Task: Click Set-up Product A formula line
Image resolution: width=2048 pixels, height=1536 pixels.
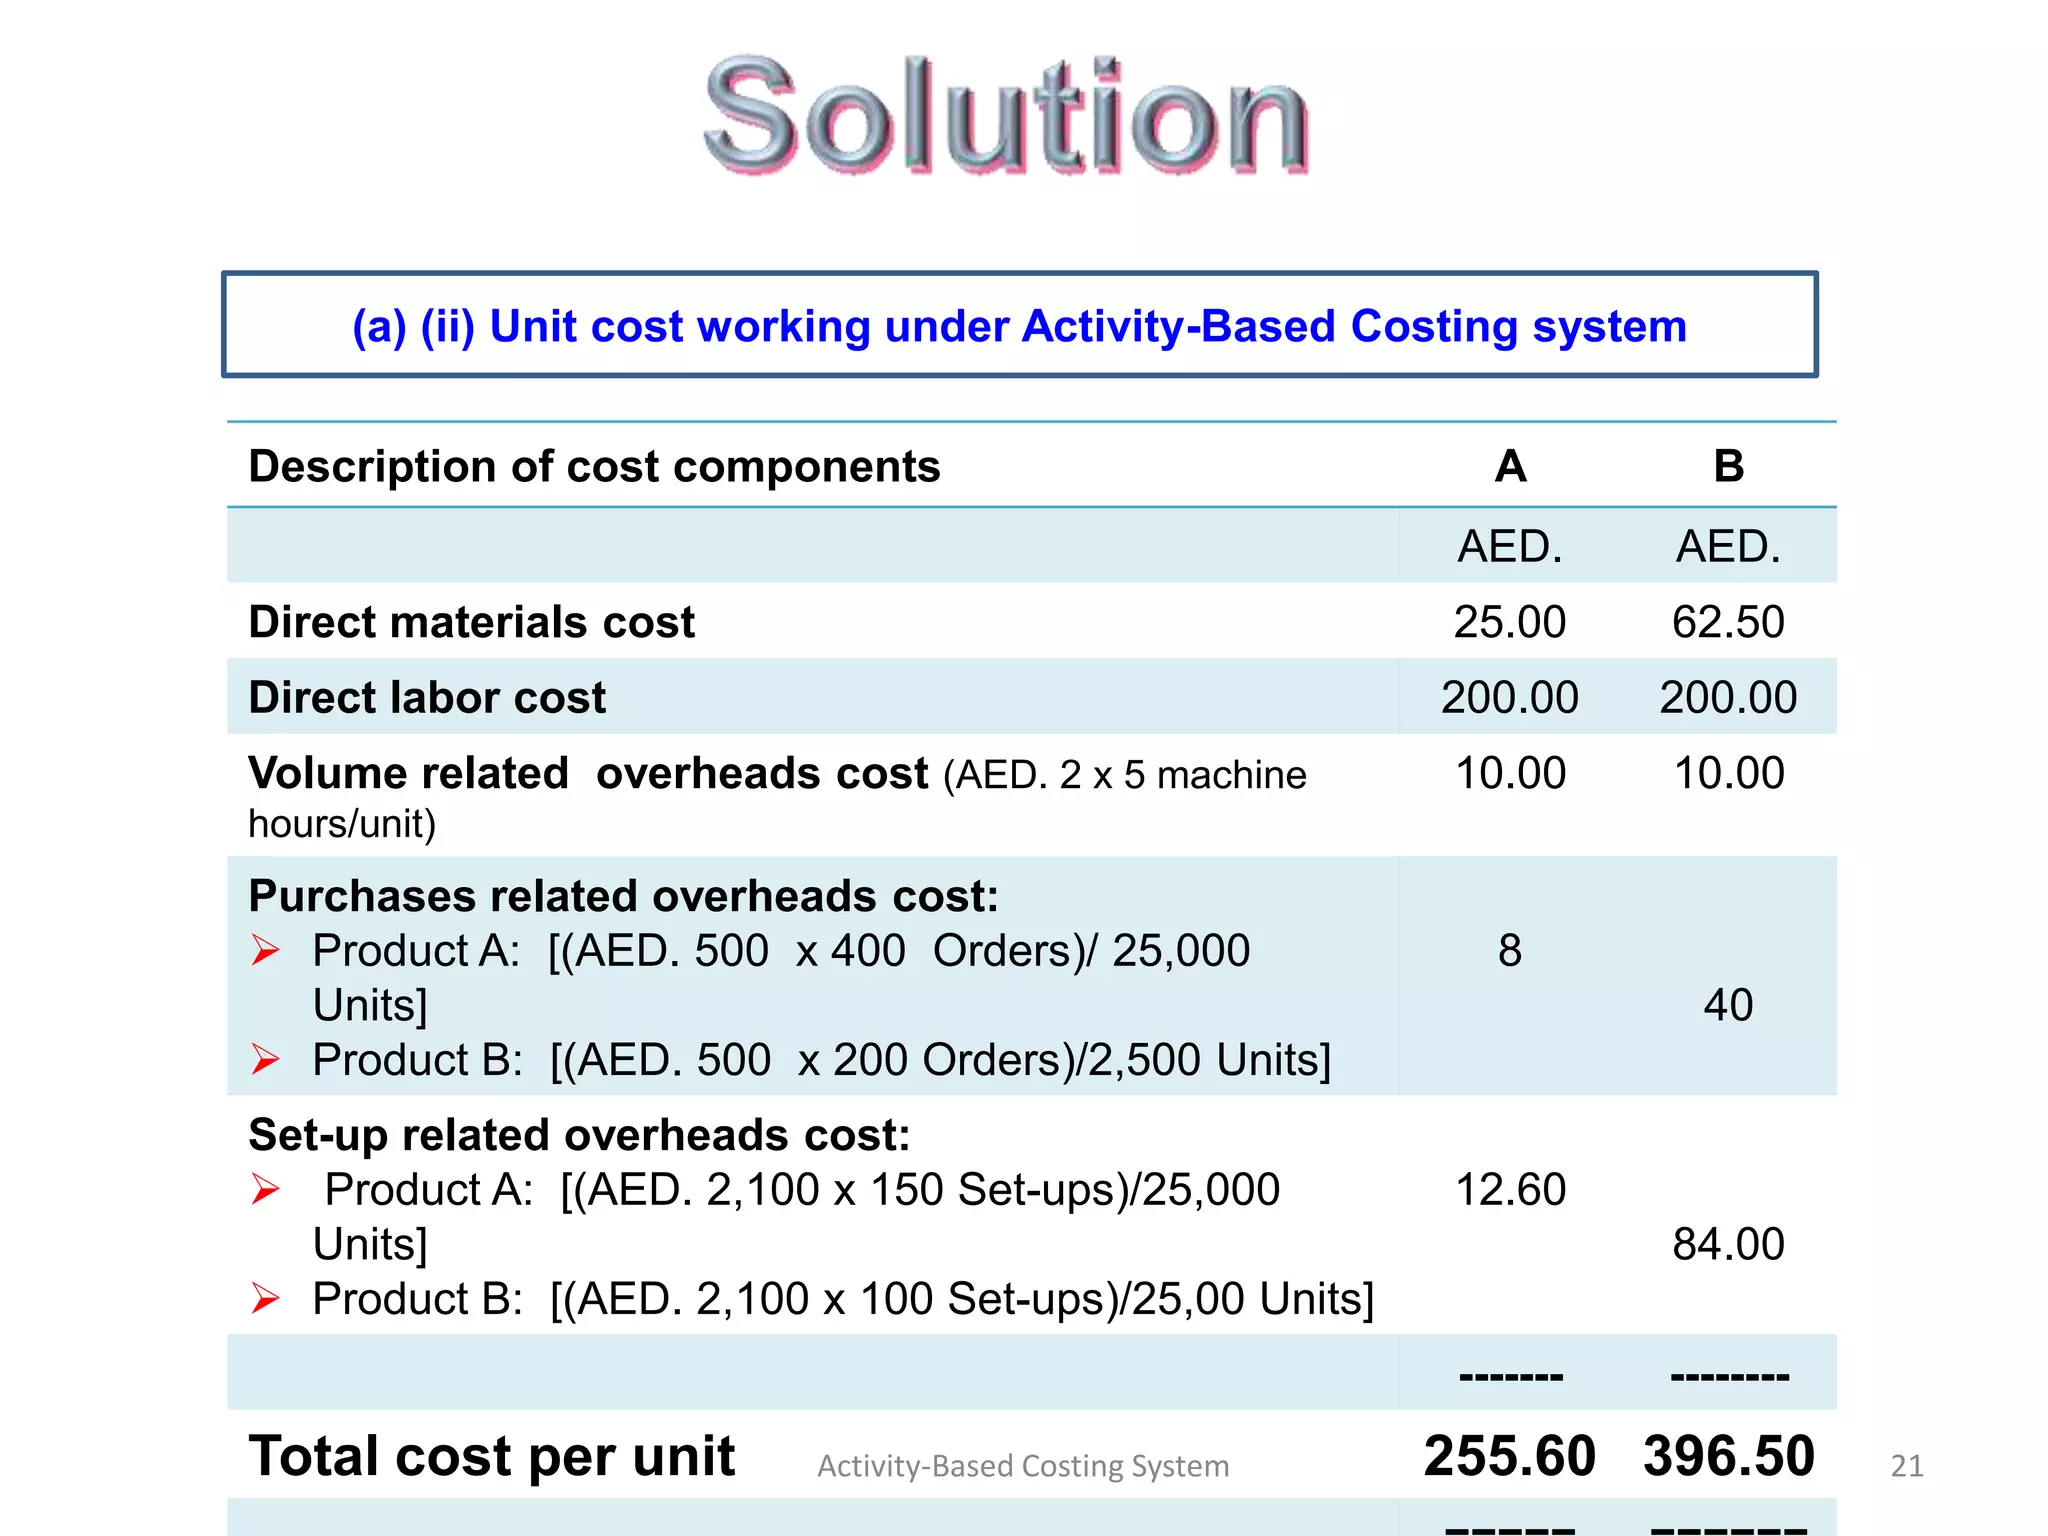Action: point(796,1217)
